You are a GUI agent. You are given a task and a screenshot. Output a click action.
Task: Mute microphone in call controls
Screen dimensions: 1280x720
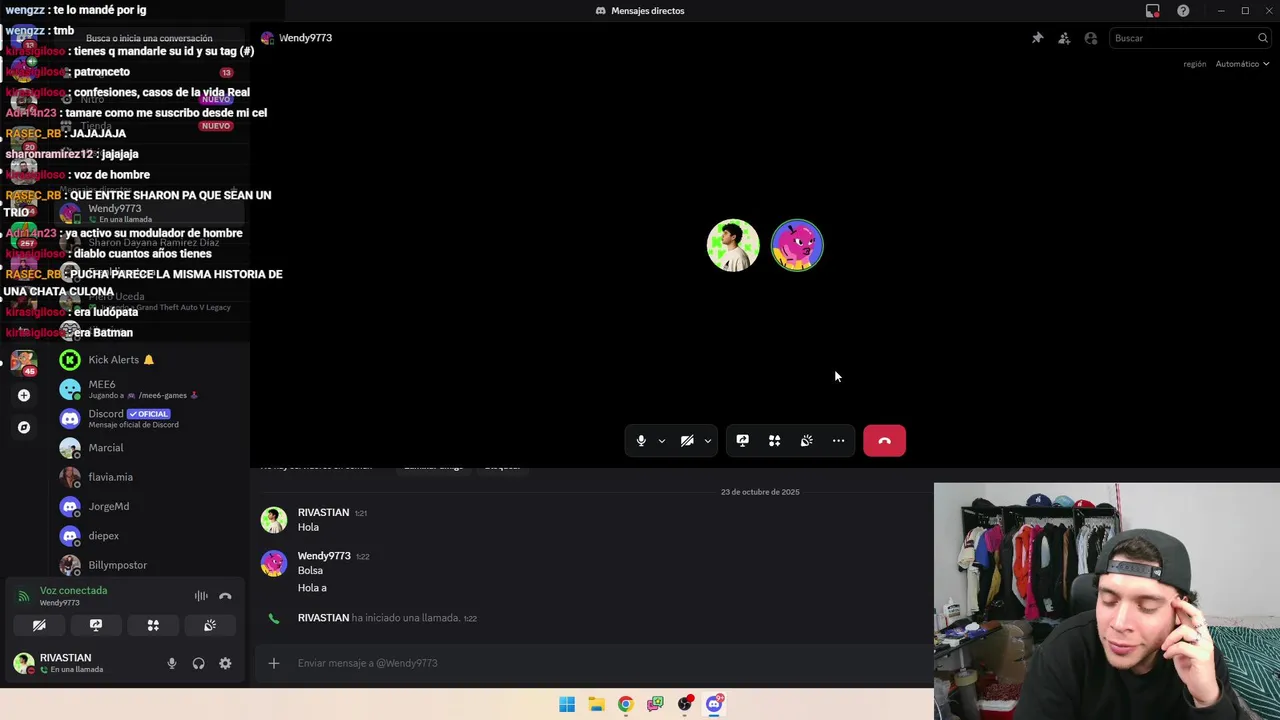pyautogui.click(x=641, y=441)
